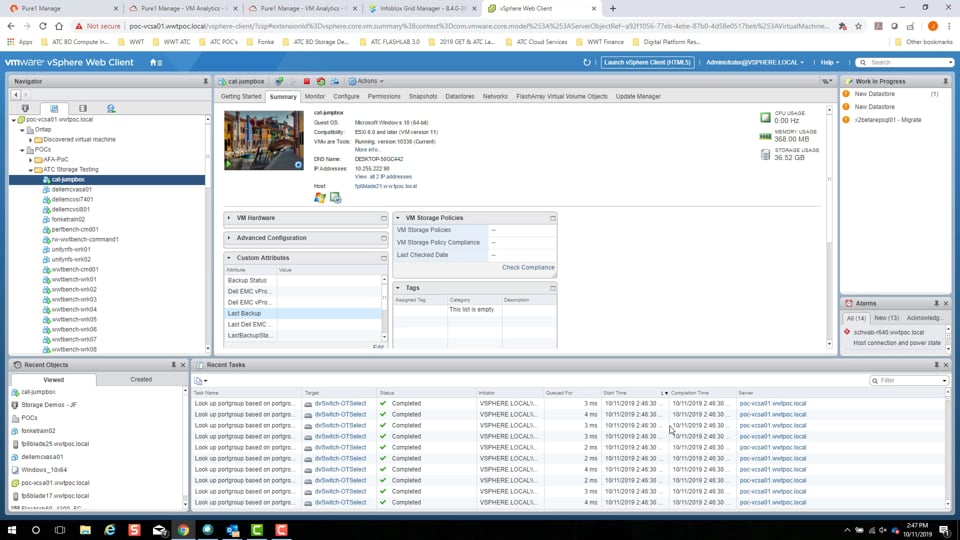960x540 pixels.
Task: Collapse the Tags section
Action: click(398, 288)
